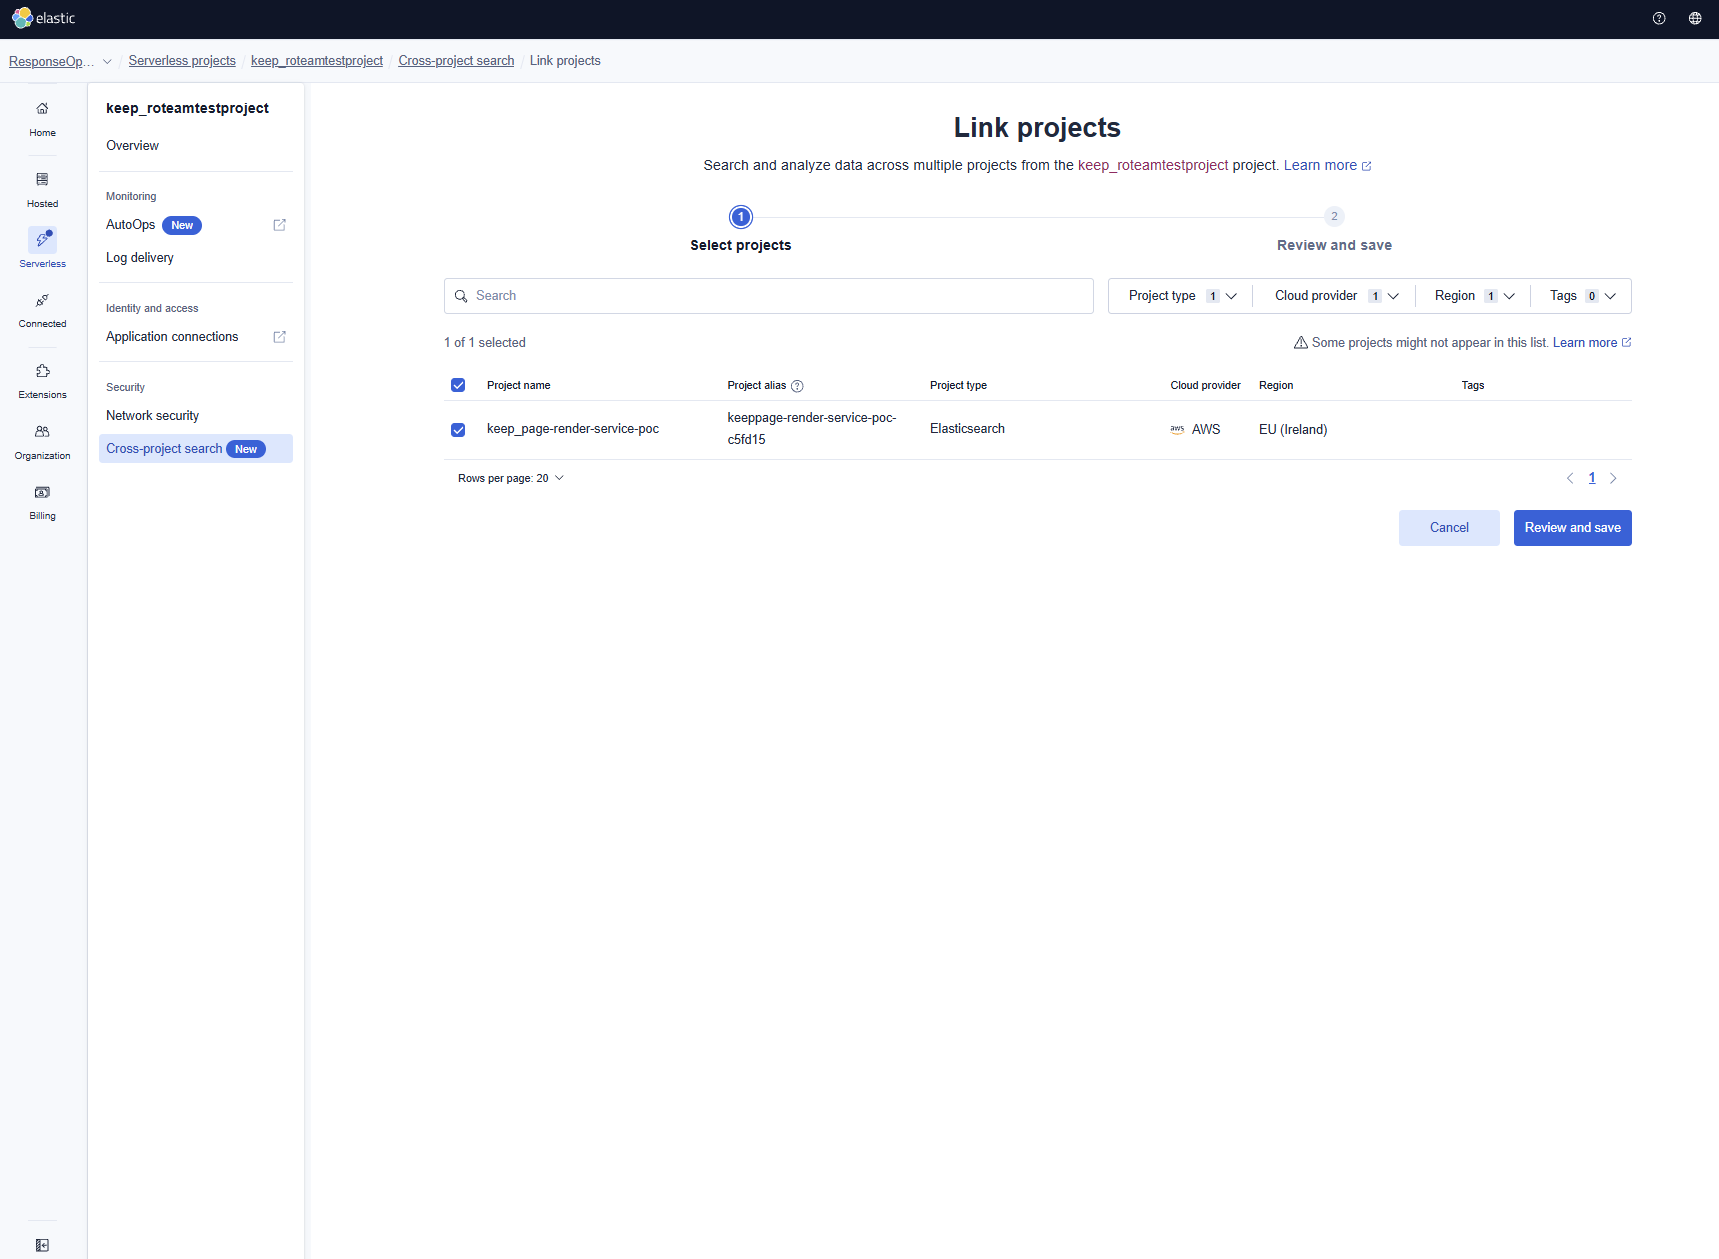Open Learn more link about missing projects
The height and width of the screenshot is (1259, 1719).
(1592, 343)
